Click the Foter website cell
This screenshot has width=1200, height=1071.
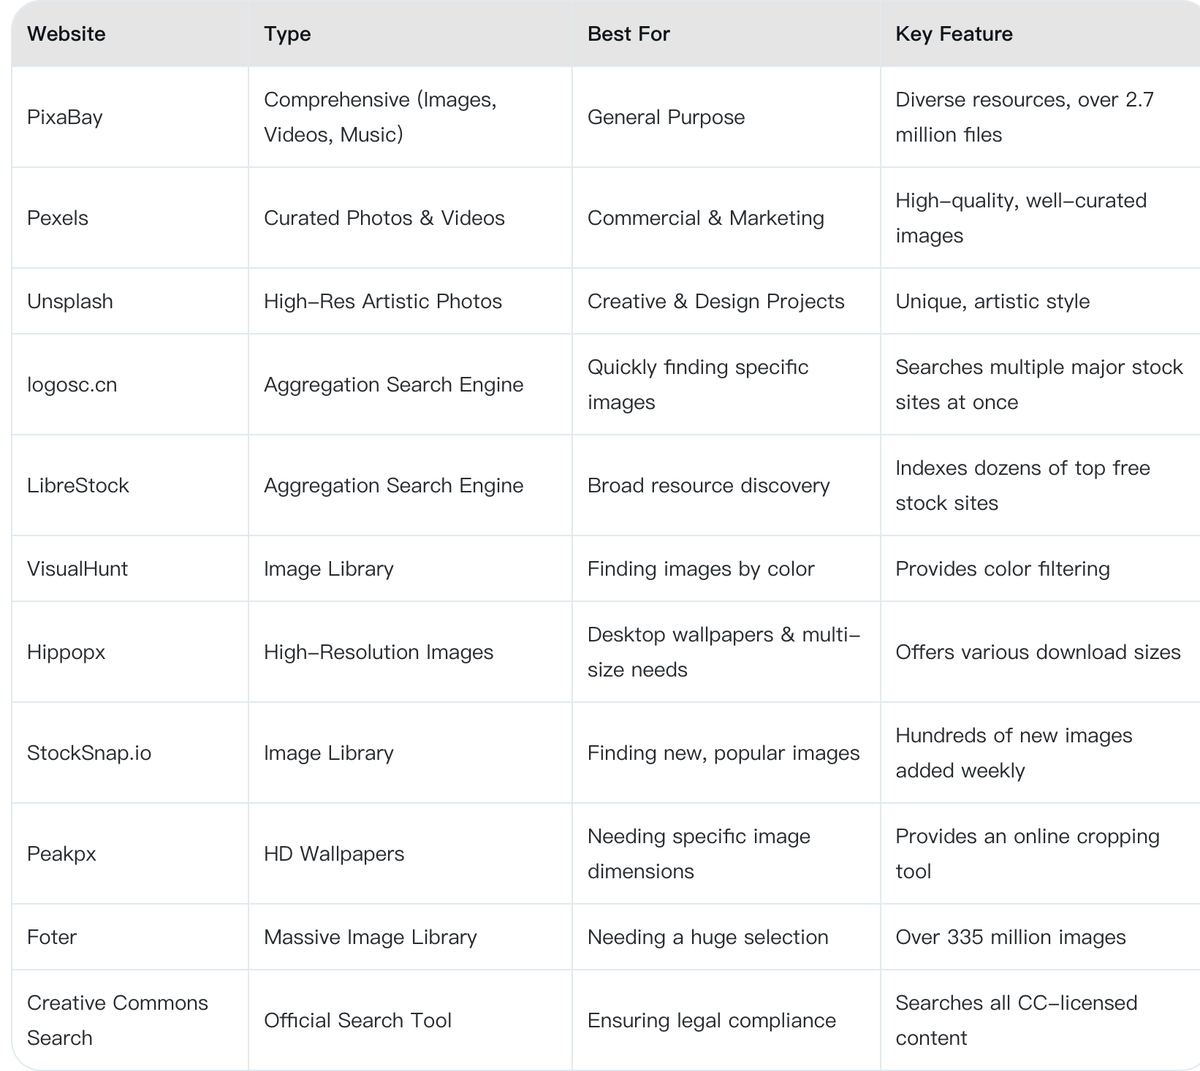click(52, 937)
